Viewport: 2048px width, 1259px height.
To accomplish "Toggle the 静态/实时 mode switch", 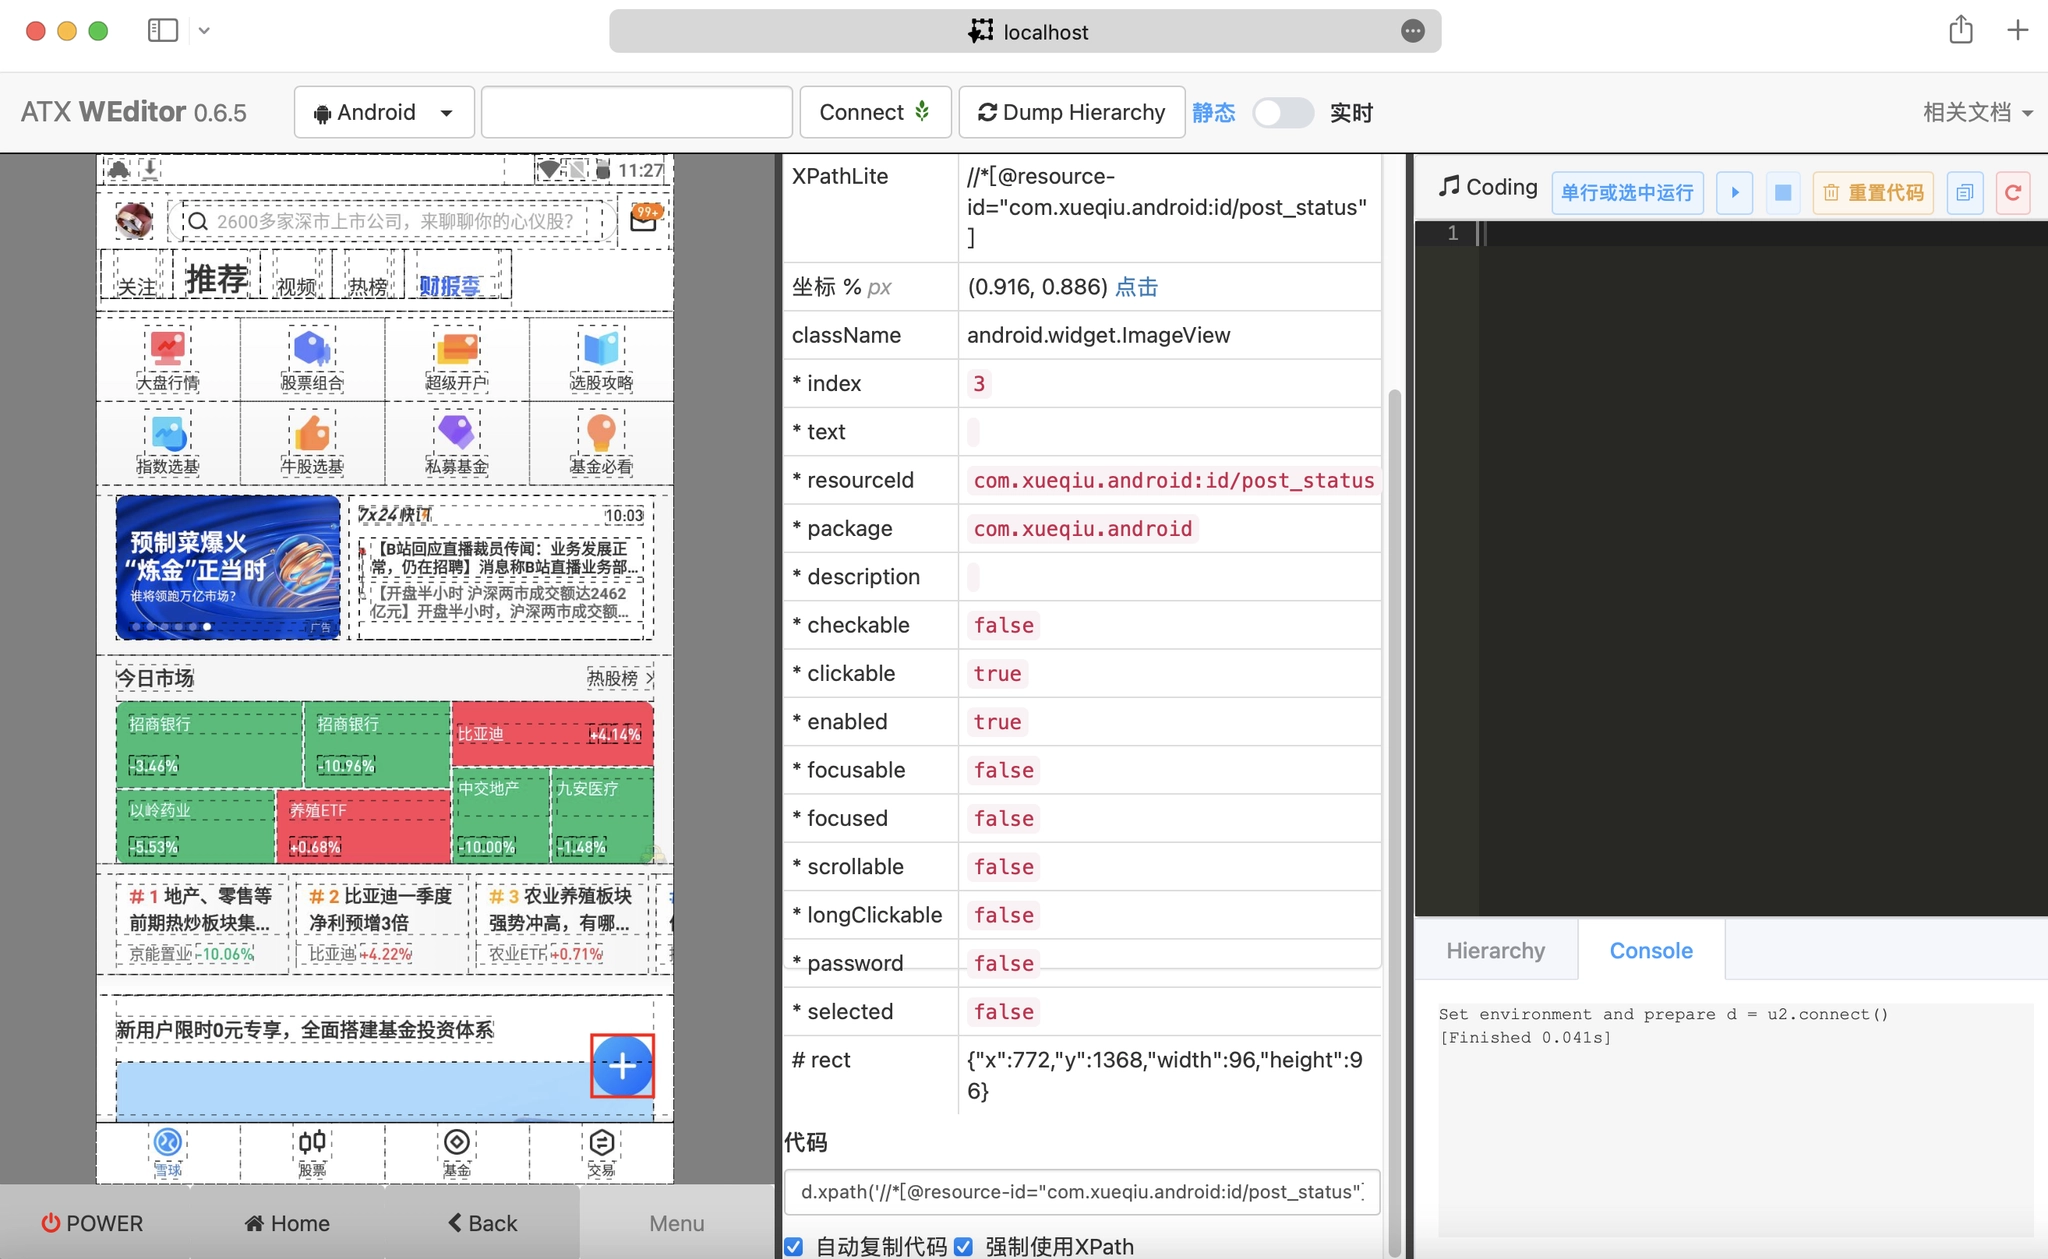I will [1283, 112].
